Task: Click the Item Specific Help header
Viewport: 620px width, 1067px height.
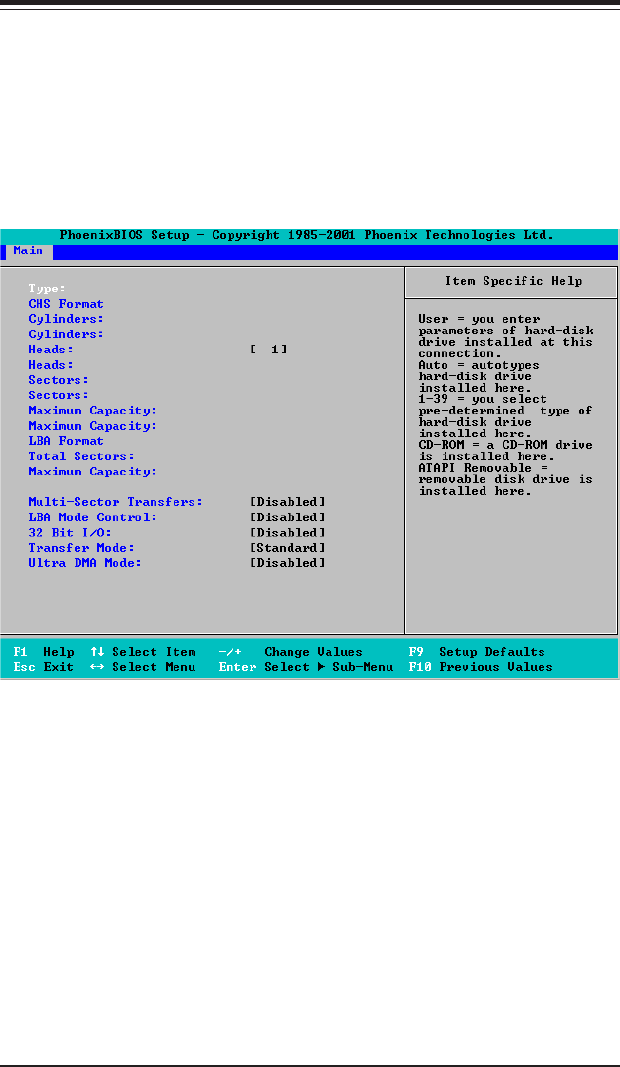Action: point(514,281)
